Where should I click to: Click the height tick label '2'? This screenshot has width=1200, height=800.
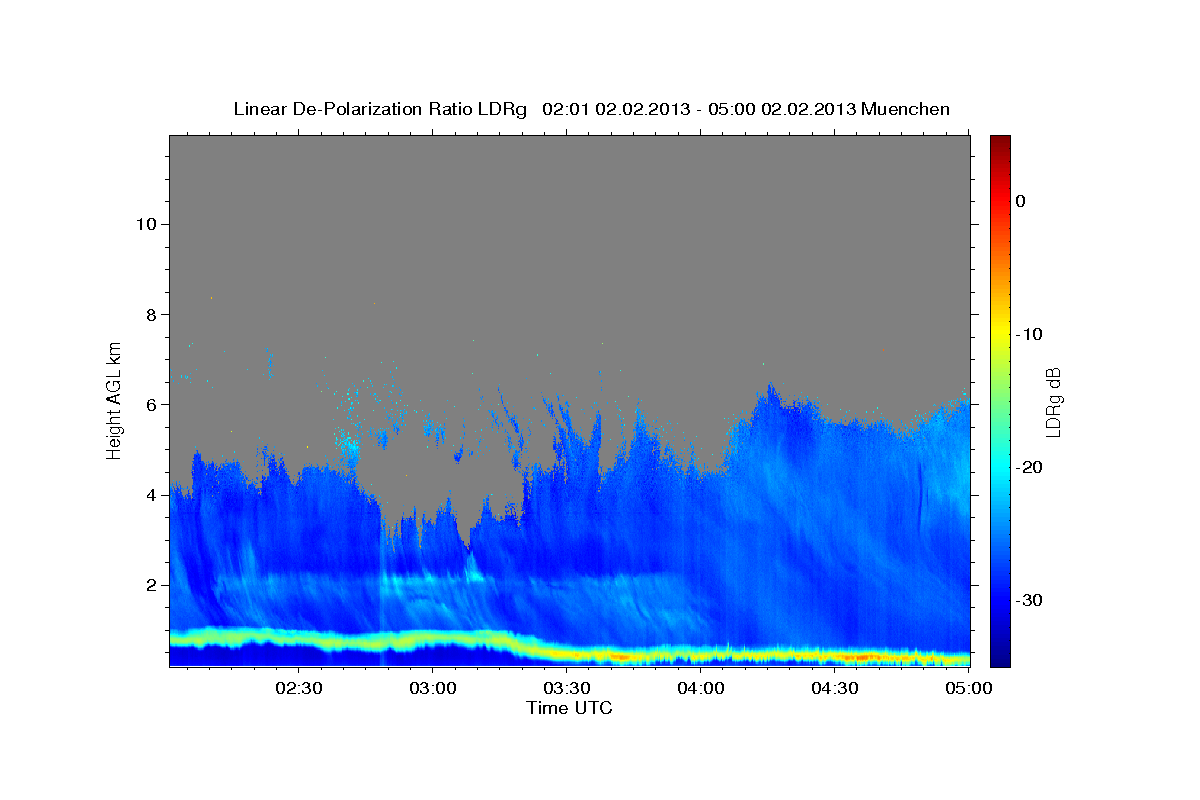point(150,584)
